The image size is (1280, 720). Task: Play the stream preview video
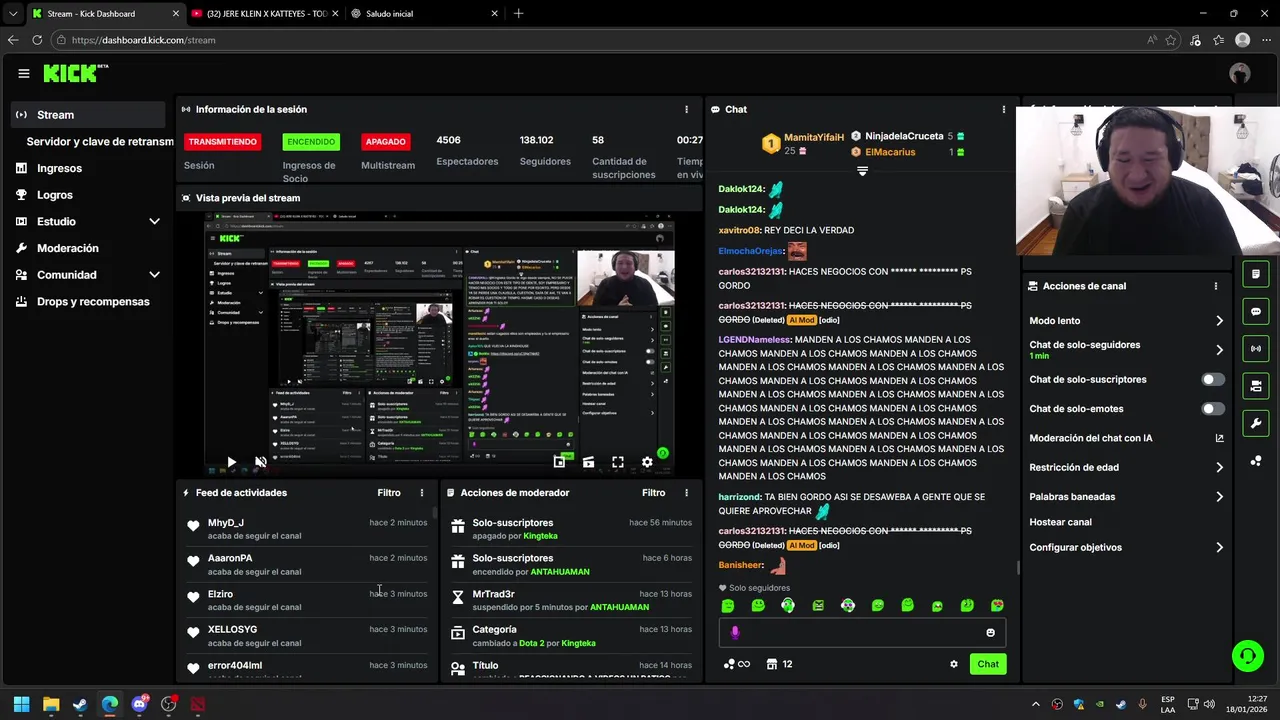click(231, 462)
